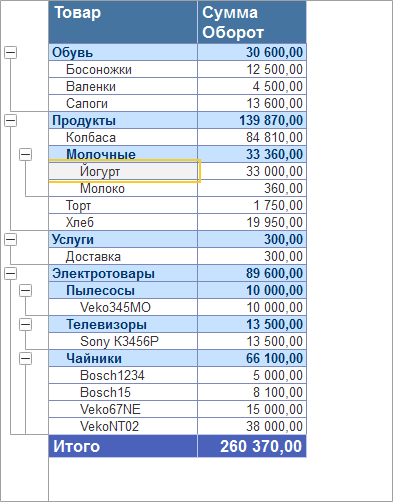The width and height of the screenshot is (393, 502).
Task: Select the 30 600,00 Обувь total
Action: coord(252,52)
